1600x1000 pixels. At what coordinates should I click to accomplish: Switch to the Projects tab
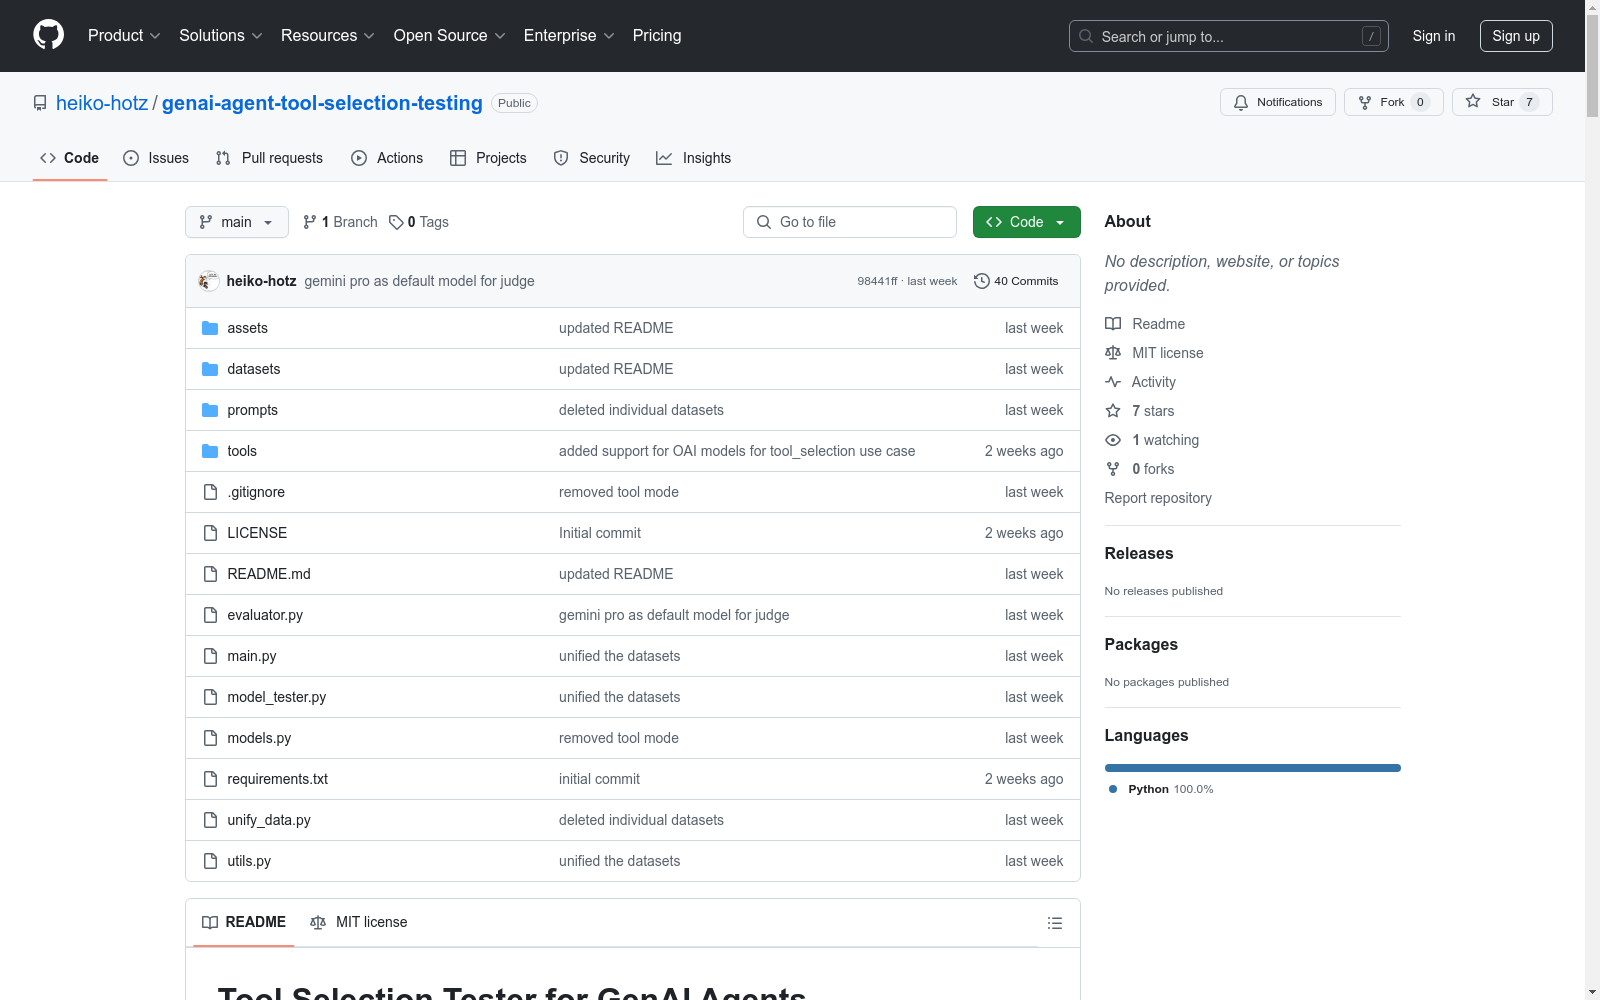tap(488, 158)
